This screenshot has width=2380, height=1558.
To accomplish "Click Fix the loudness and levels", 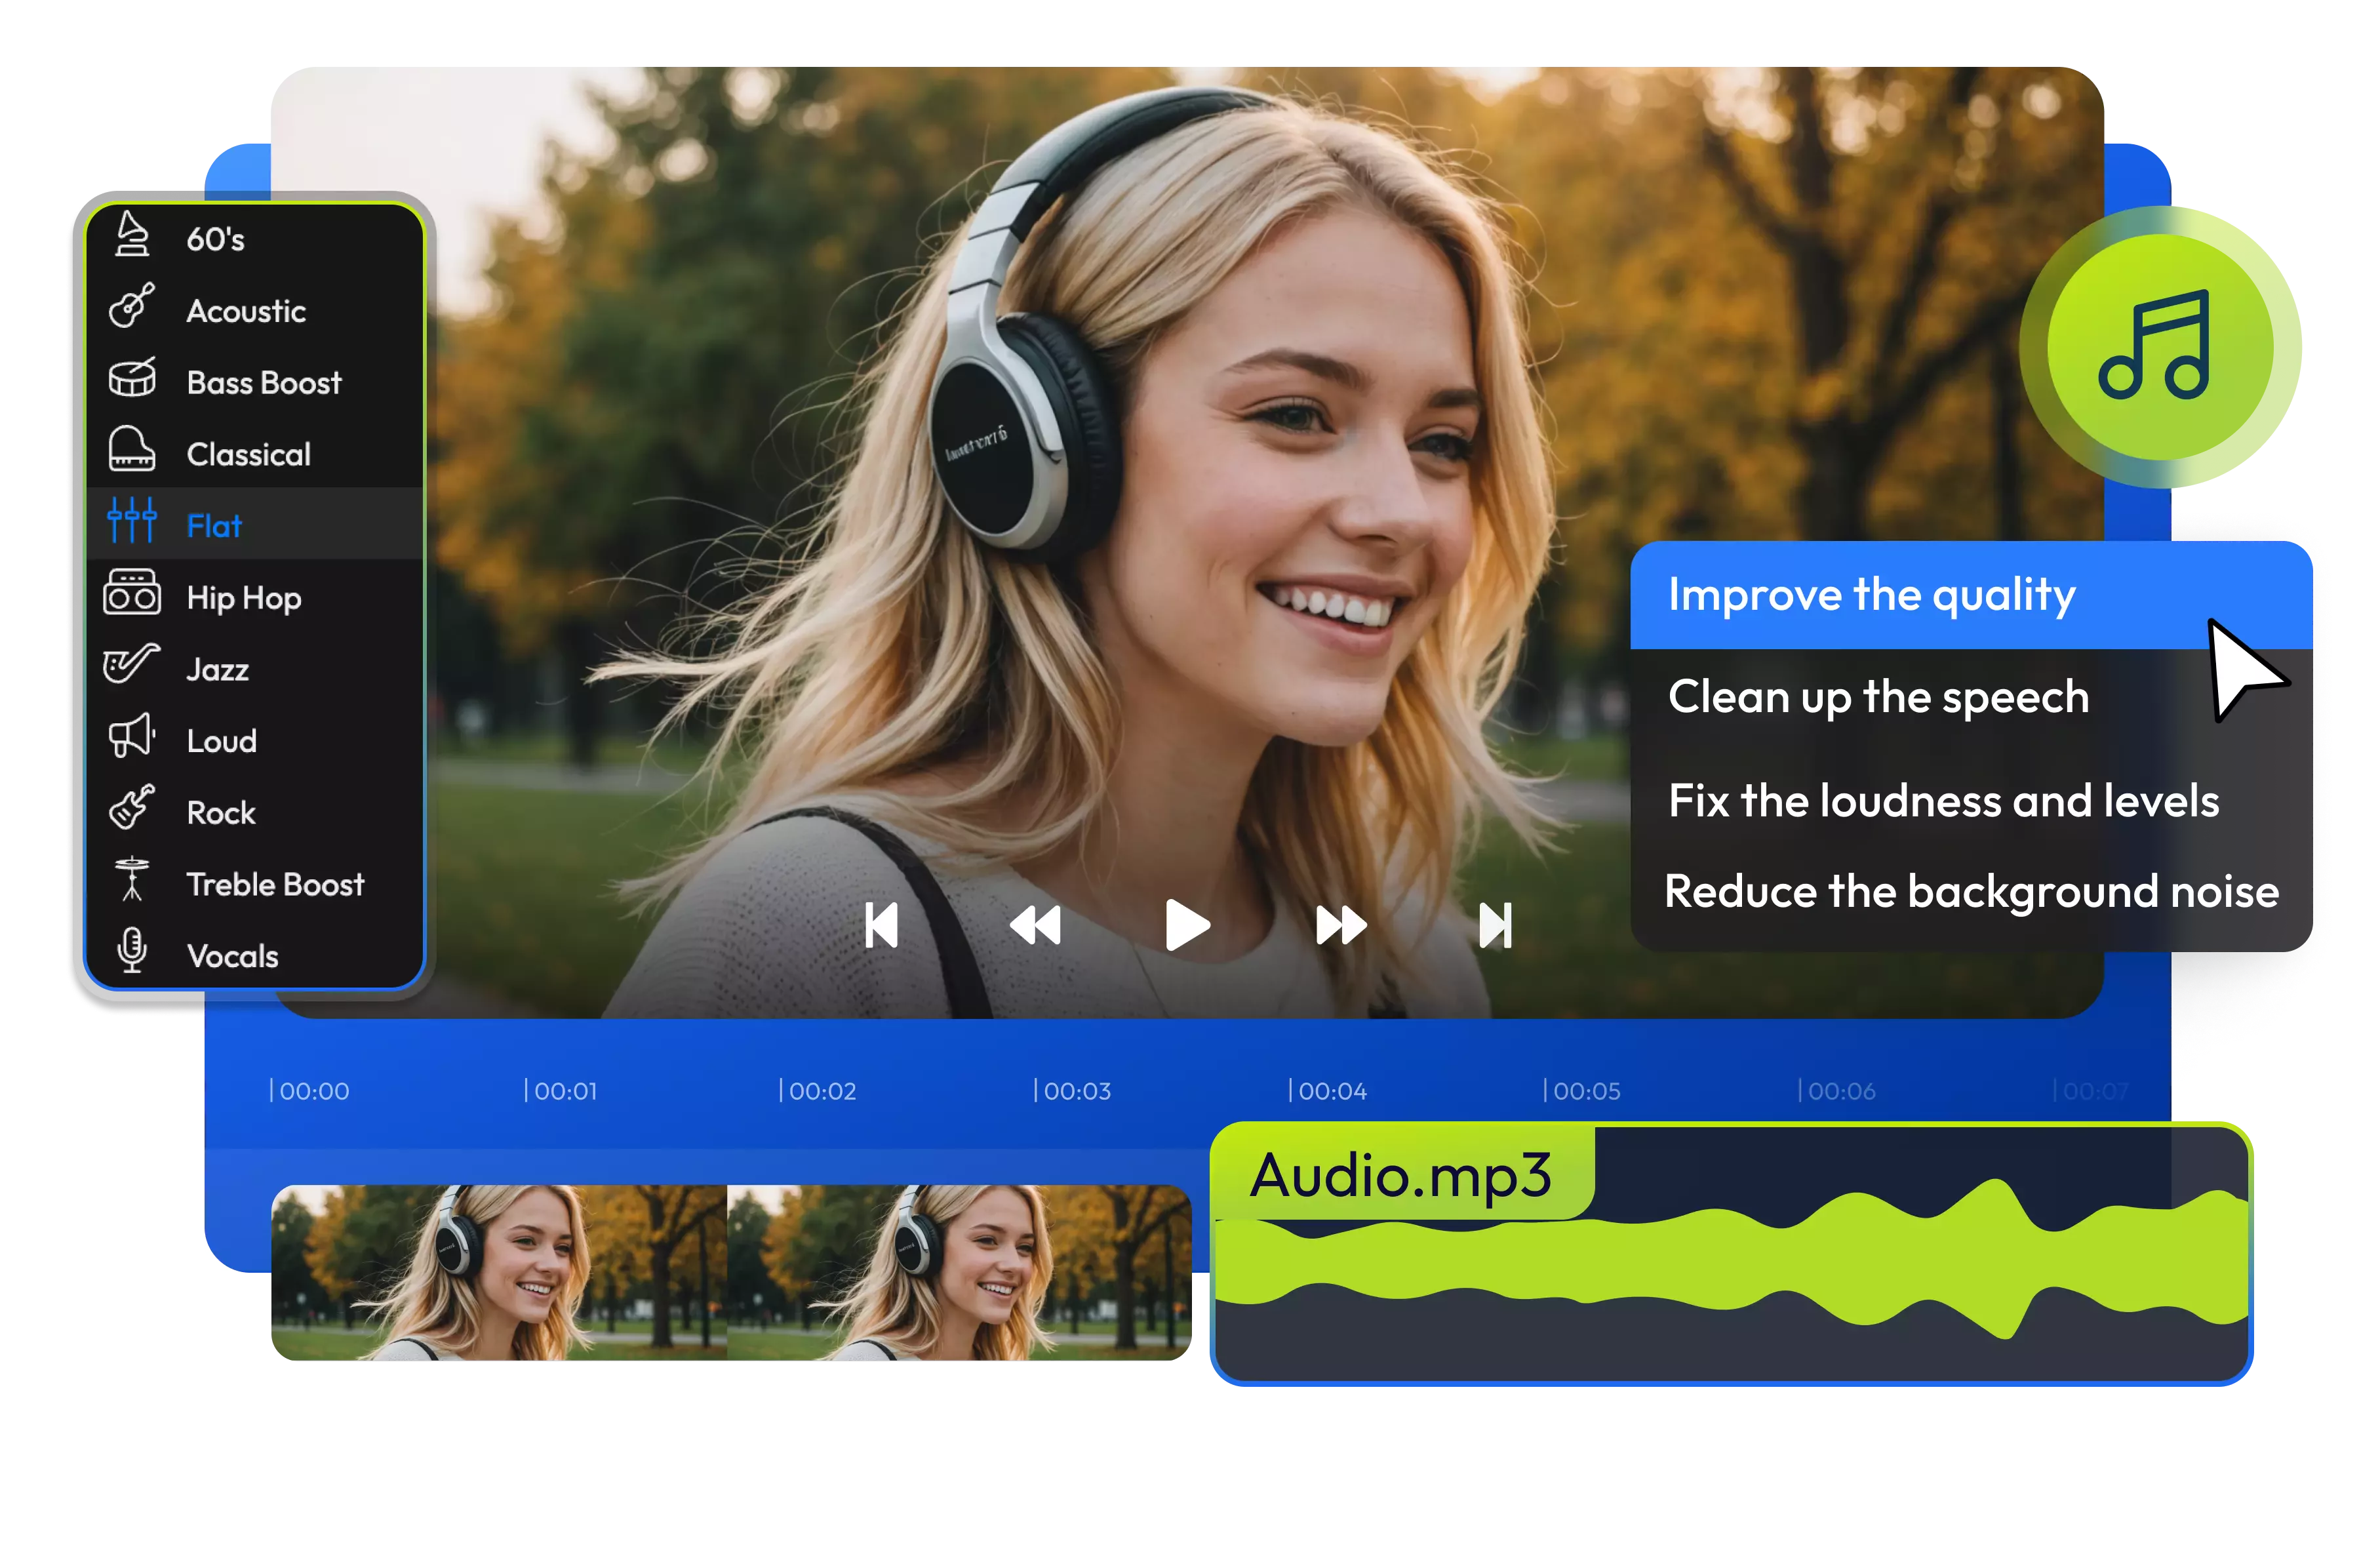I will [x=1943, y=802].
